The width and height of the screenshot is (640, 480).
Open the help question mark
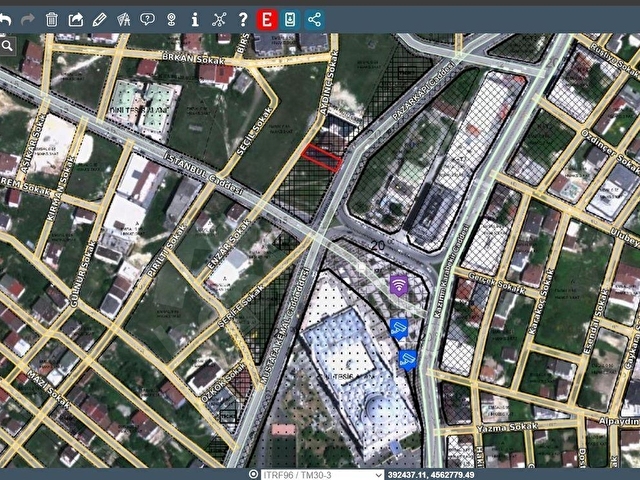pos(243,19)
